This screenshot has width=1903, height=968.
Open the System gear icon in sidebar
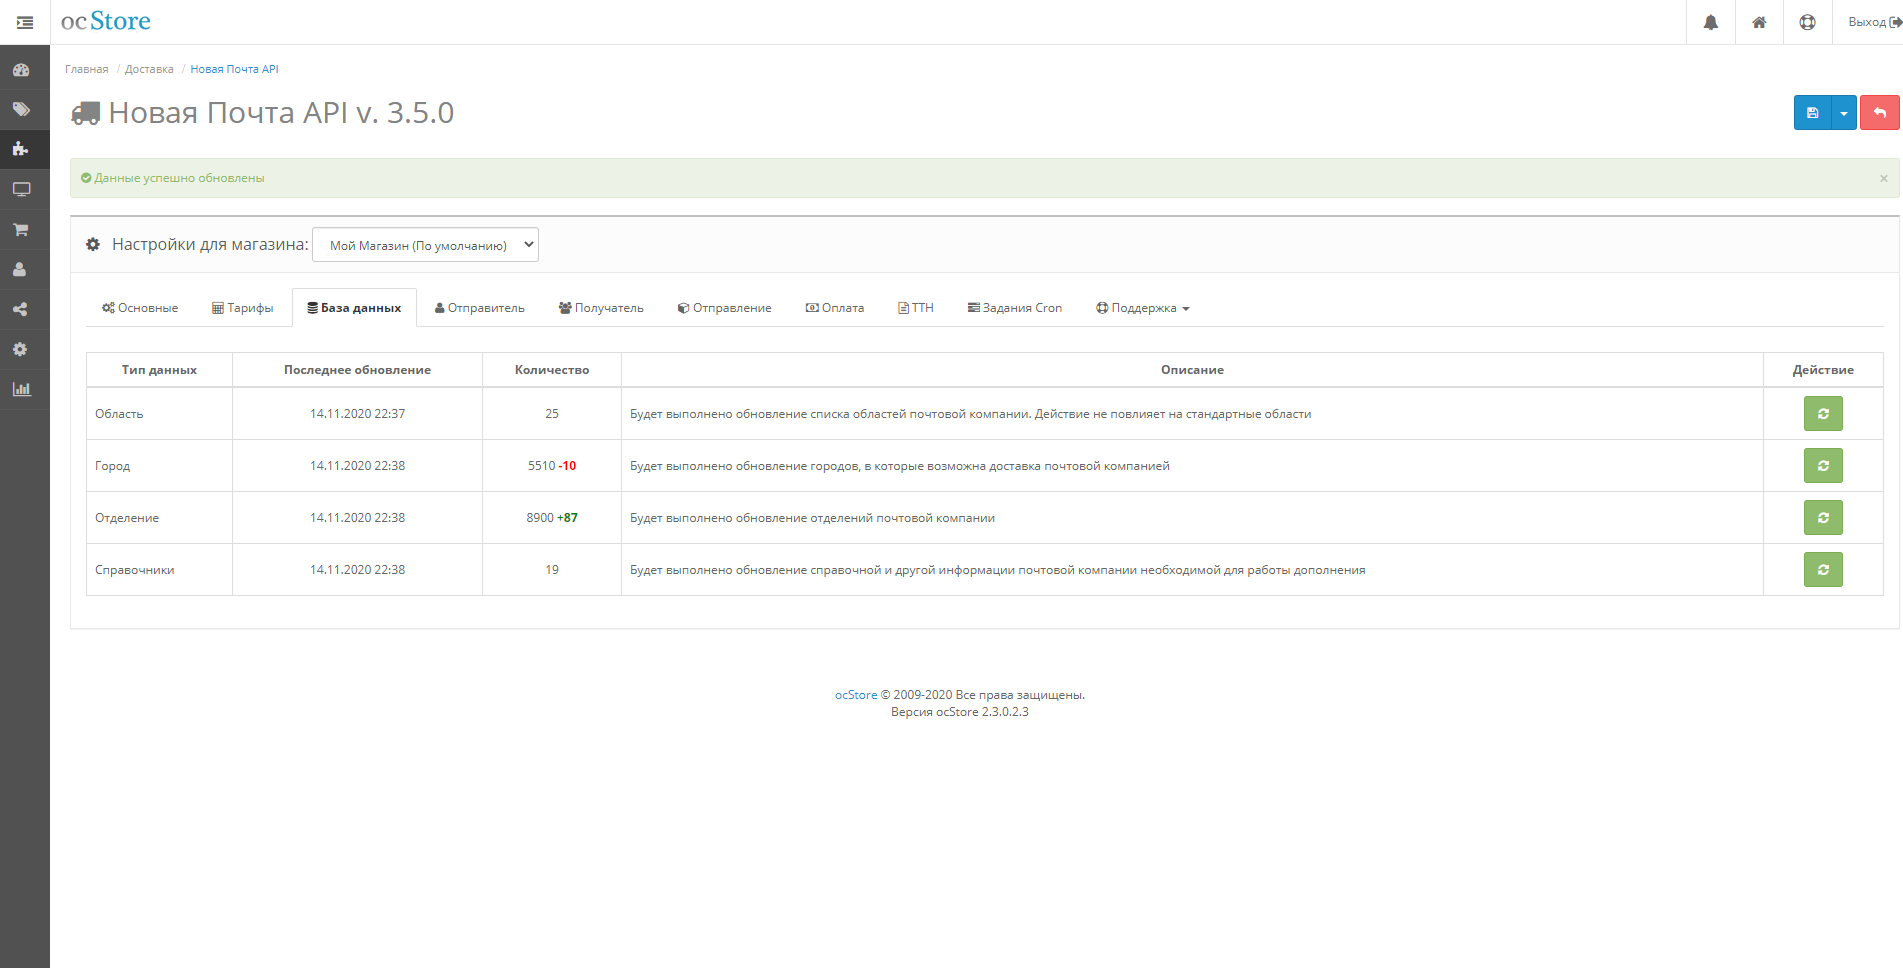click(21, 350)
